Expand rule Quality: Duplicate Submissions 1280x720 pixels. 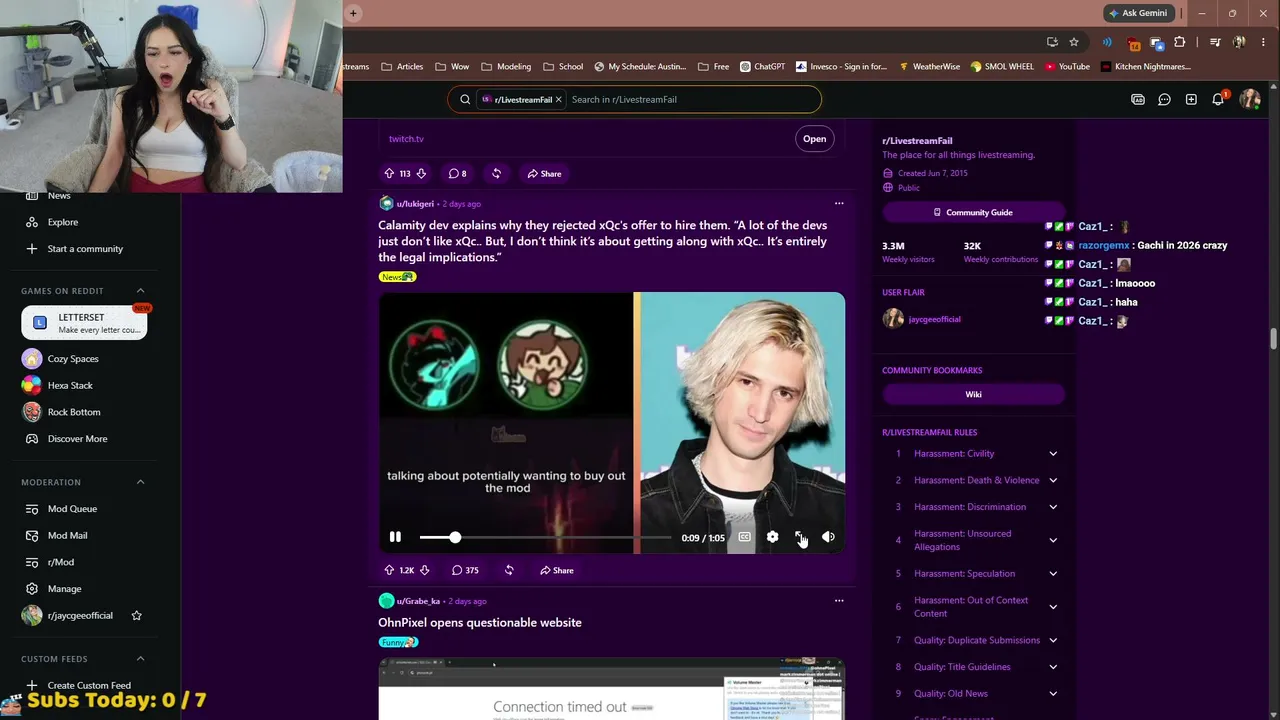(x=1053, y=640)
